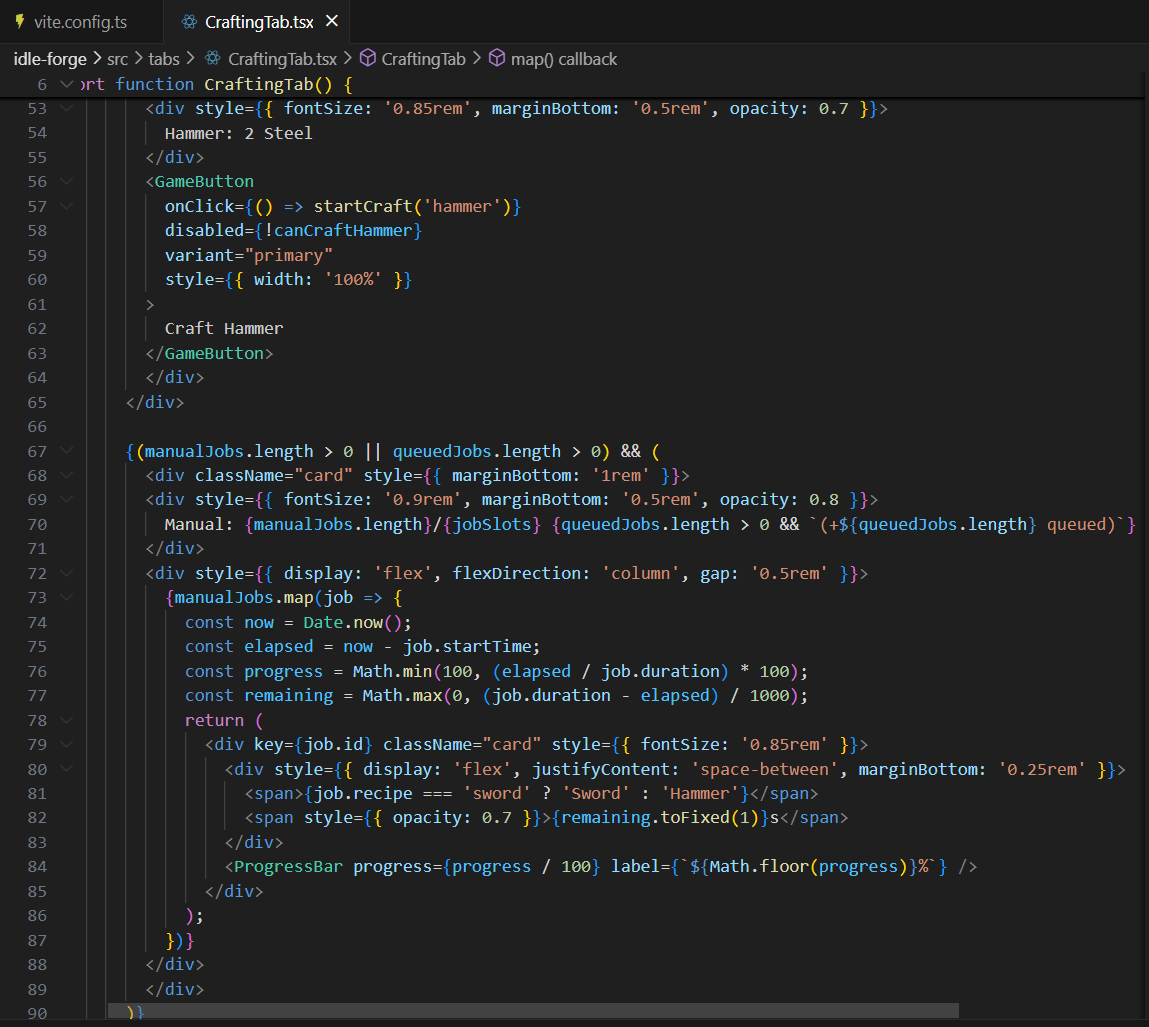The image size is (1149, 1027).
Task: Click the Vite icon on vite.config.ts tab
Action: click(x=19, y=21)
